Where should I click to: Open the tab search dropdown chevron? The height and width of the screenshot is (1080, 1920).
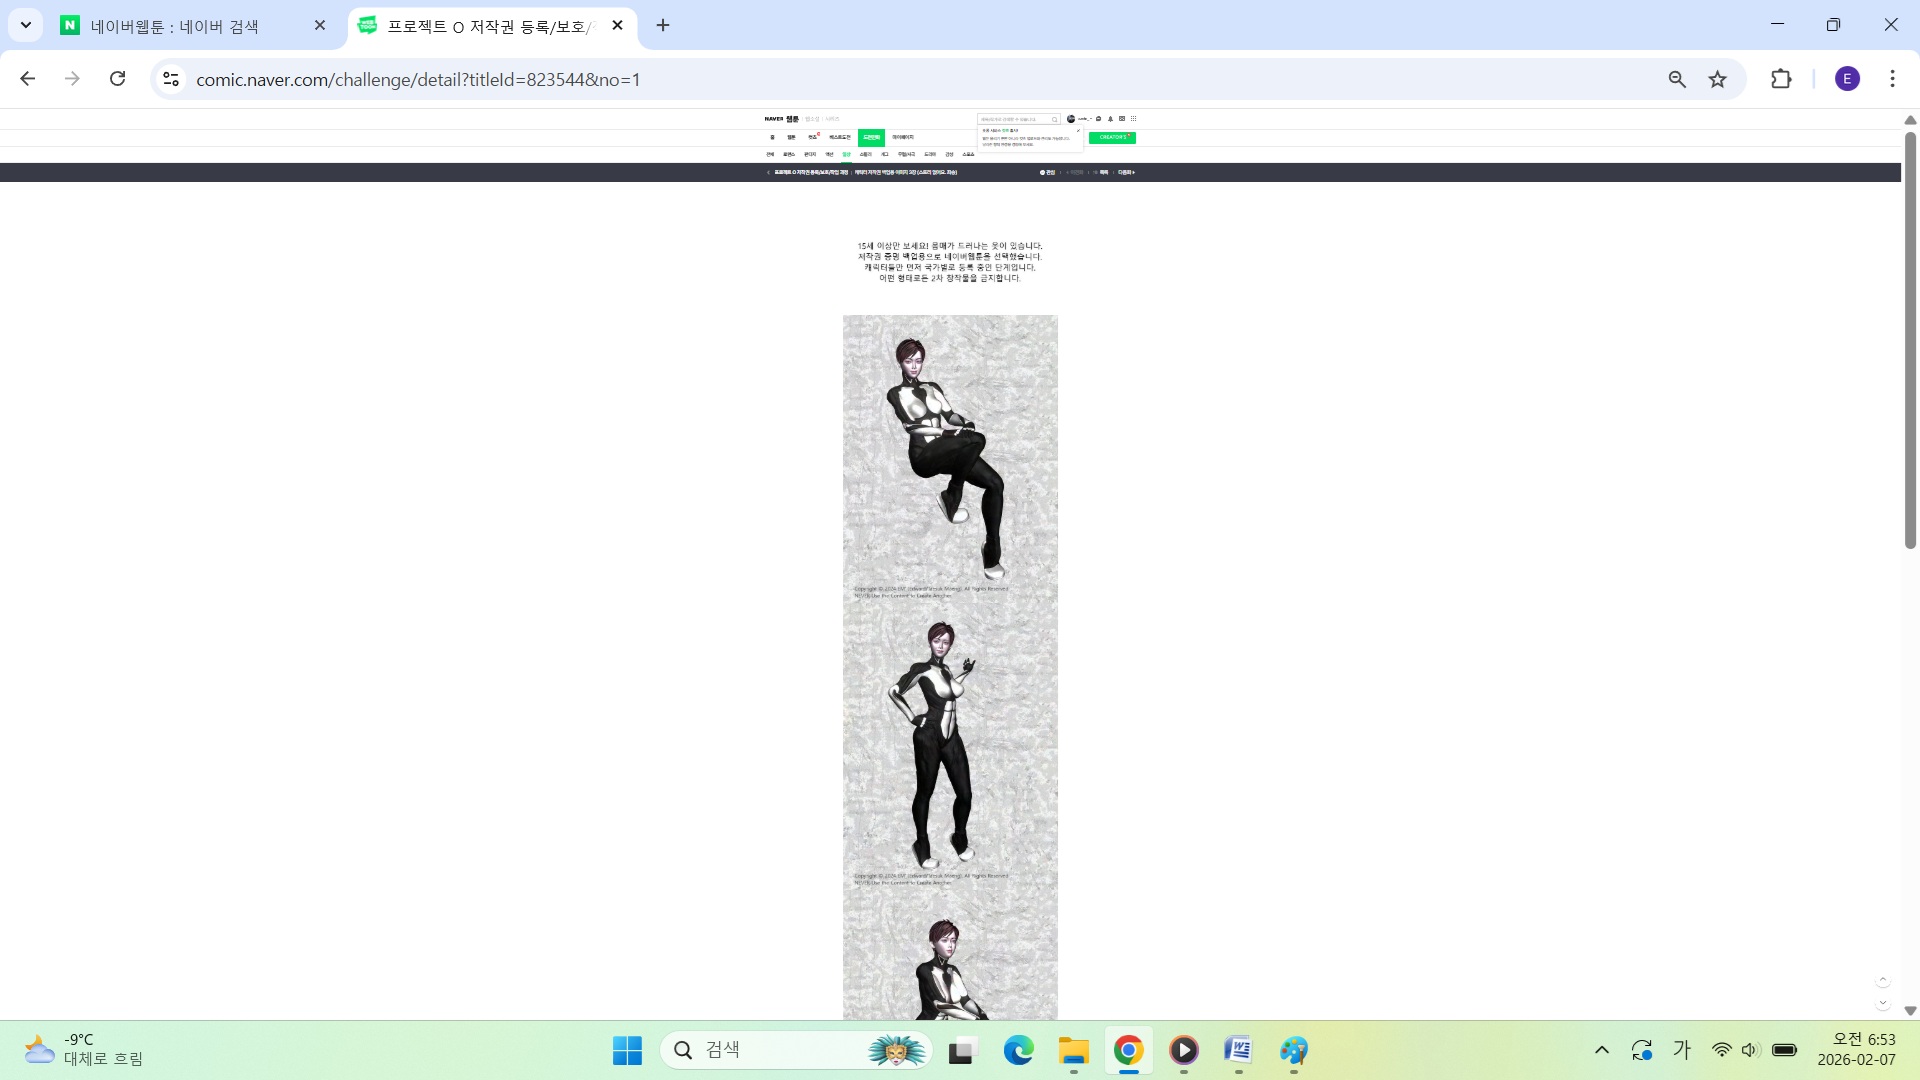pyautogui.click(x=26, y=25)
